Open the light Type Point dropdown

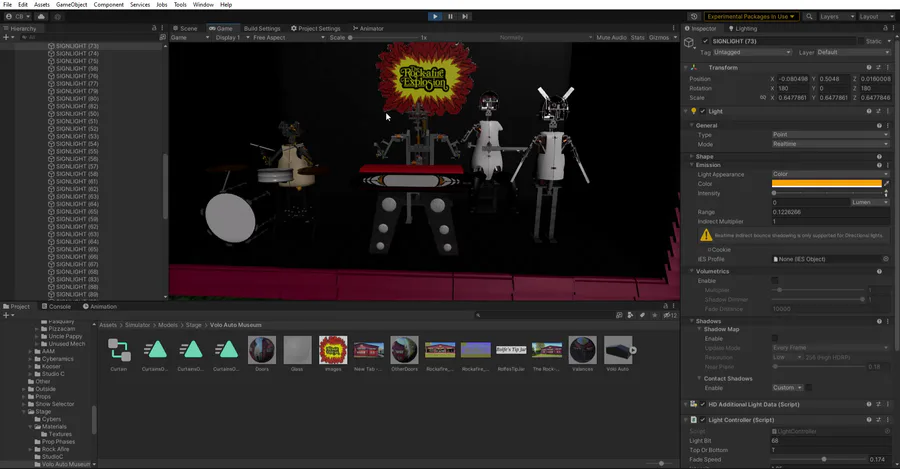pyautogui.click(x=830, y=134)
